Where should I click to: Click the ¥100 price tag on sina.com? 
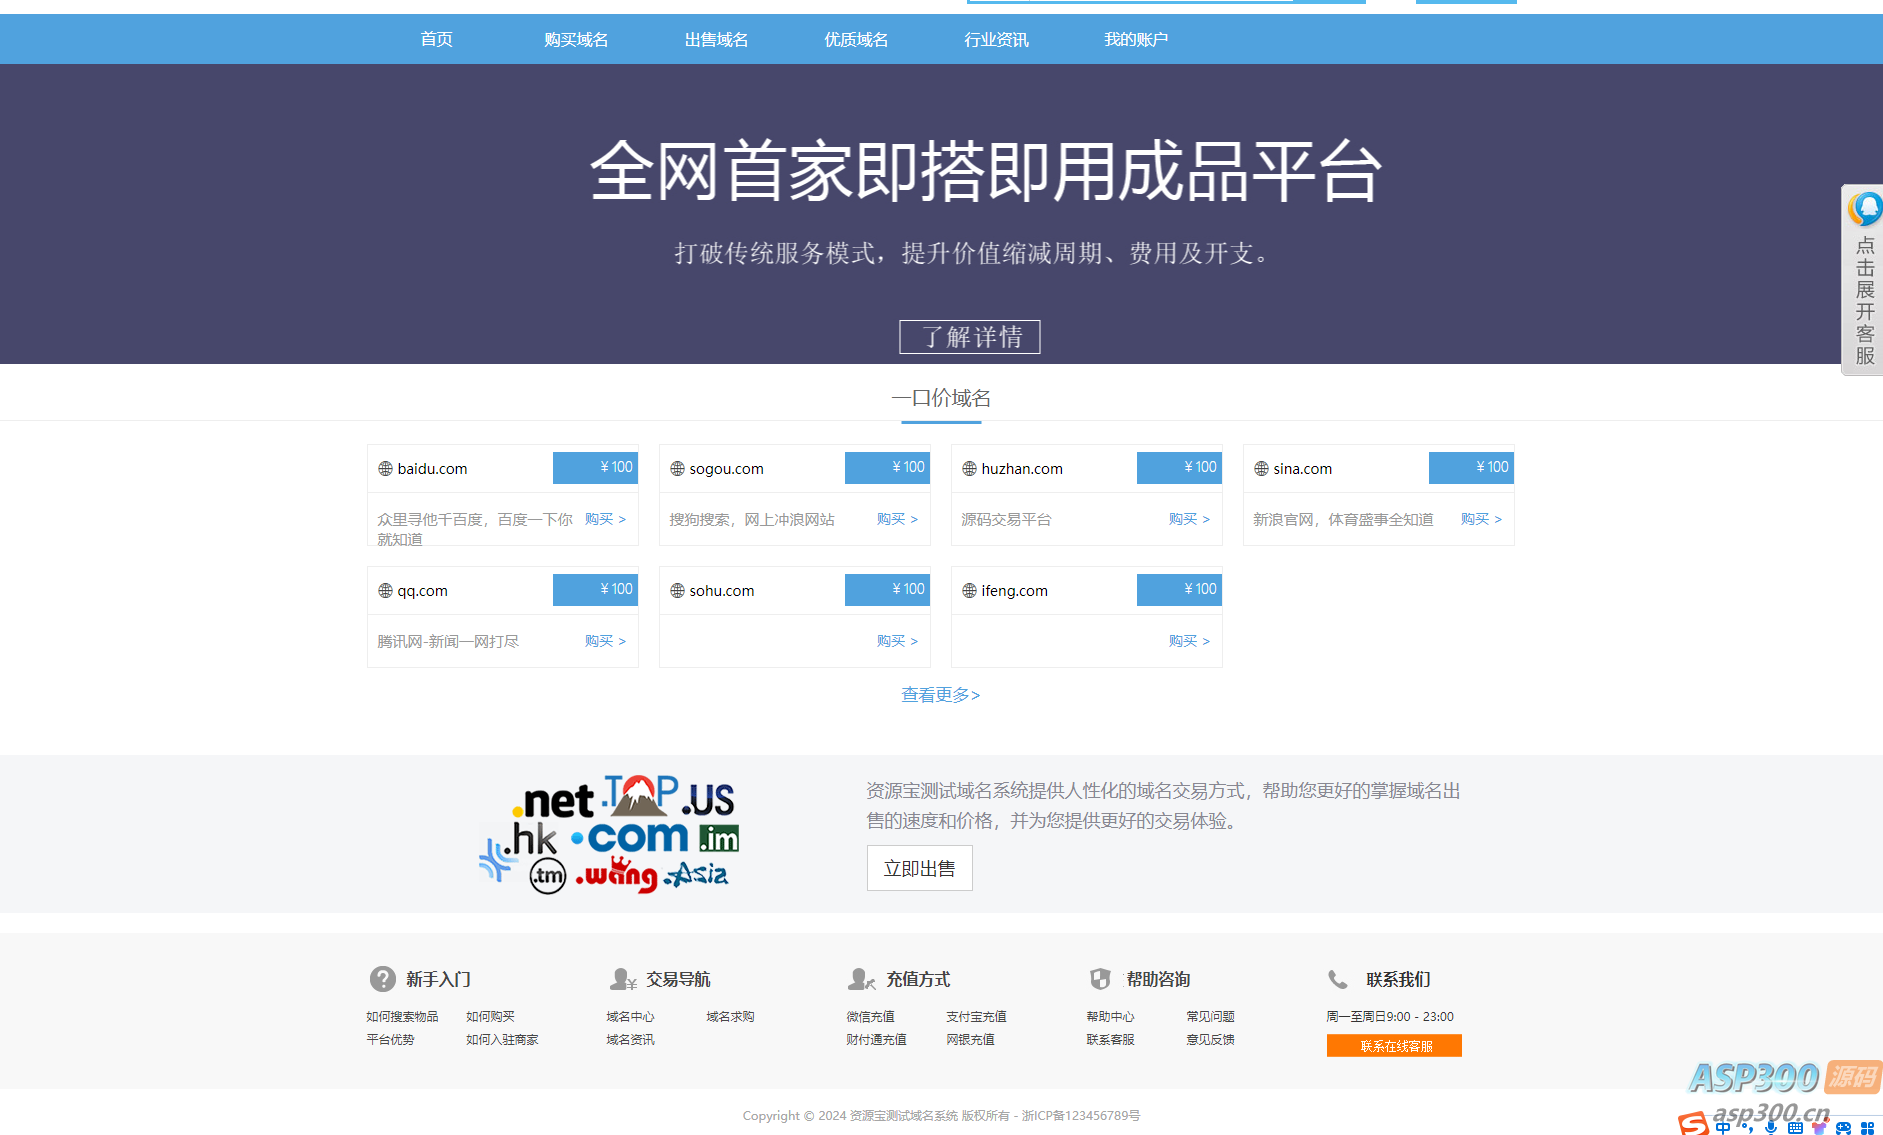(x=1471, y=467)
